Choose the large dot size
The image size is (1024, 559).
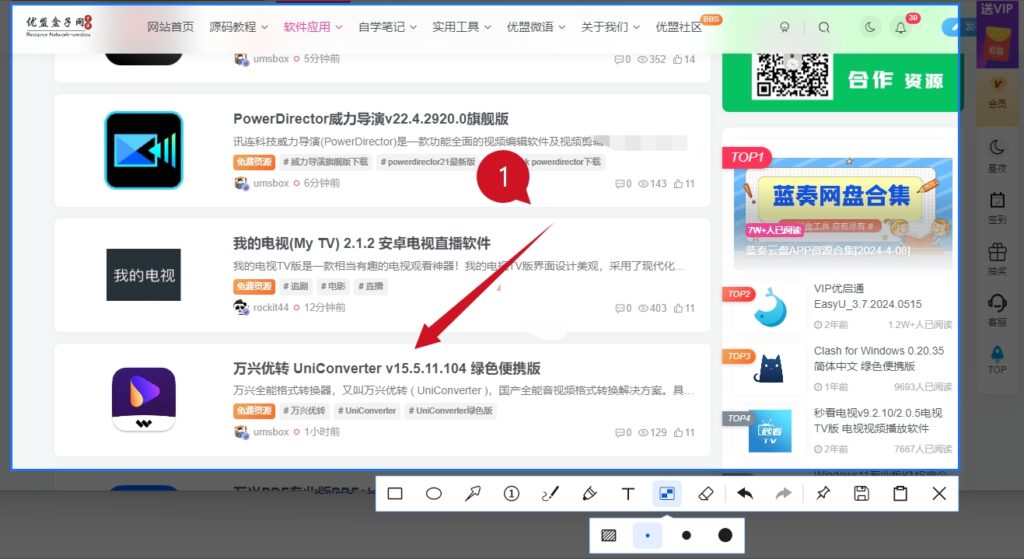pos(725,535)
